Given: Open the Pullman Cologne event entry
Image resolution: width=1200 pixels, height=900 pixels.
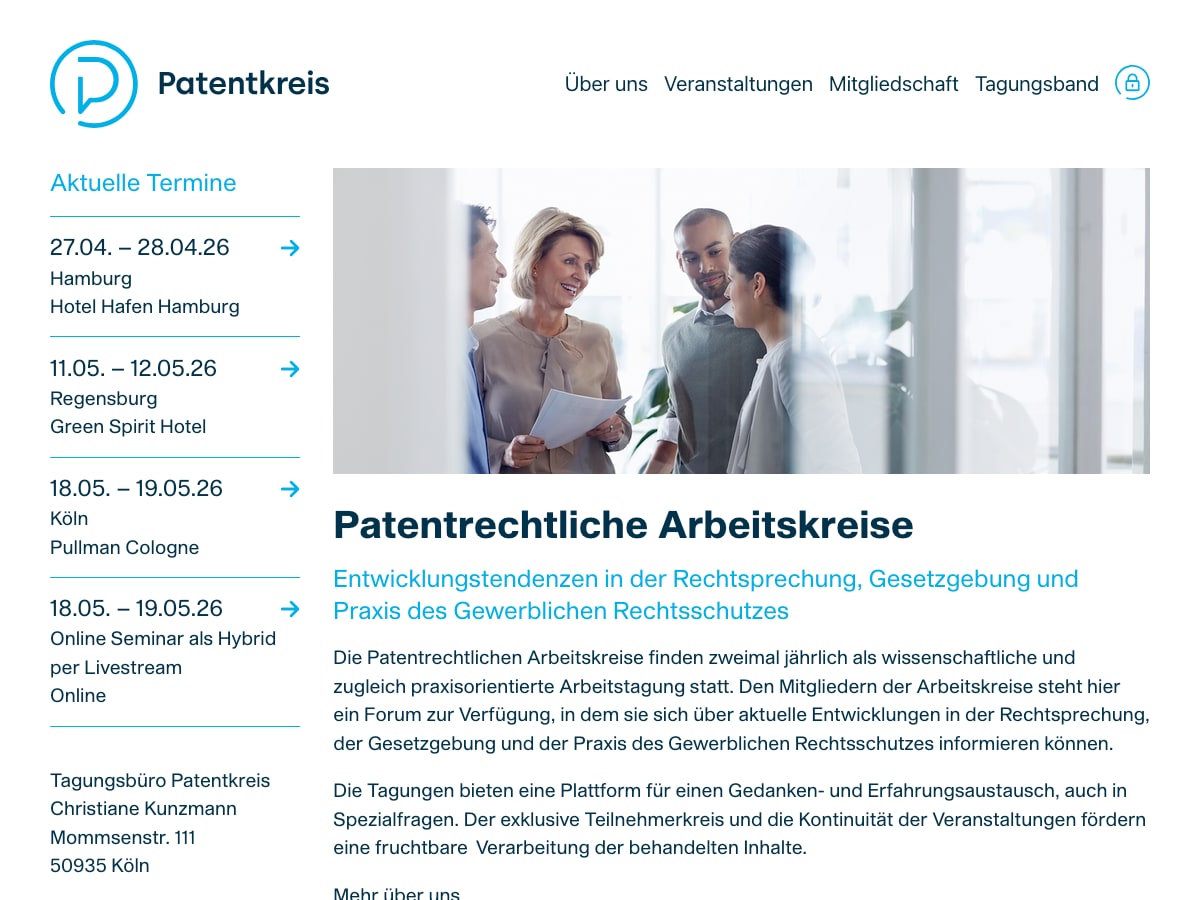Looking at the screenshot, I should click(x=124, y=548).
